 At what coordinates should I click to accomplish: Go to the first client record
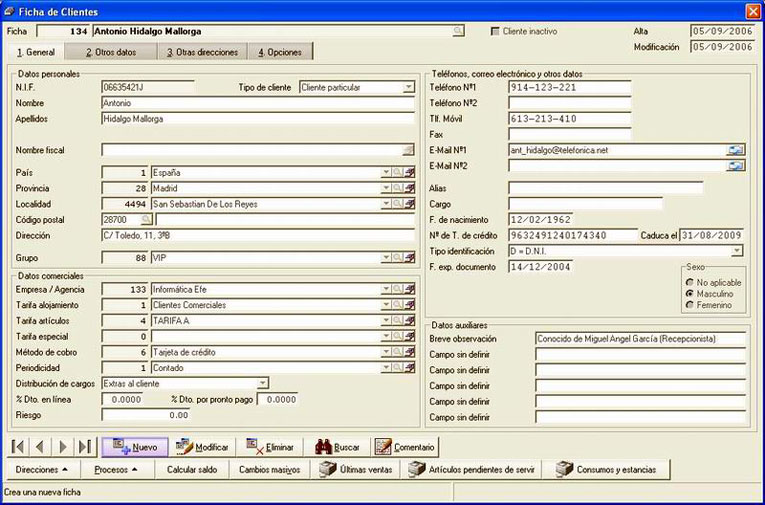tap(18, 446)
